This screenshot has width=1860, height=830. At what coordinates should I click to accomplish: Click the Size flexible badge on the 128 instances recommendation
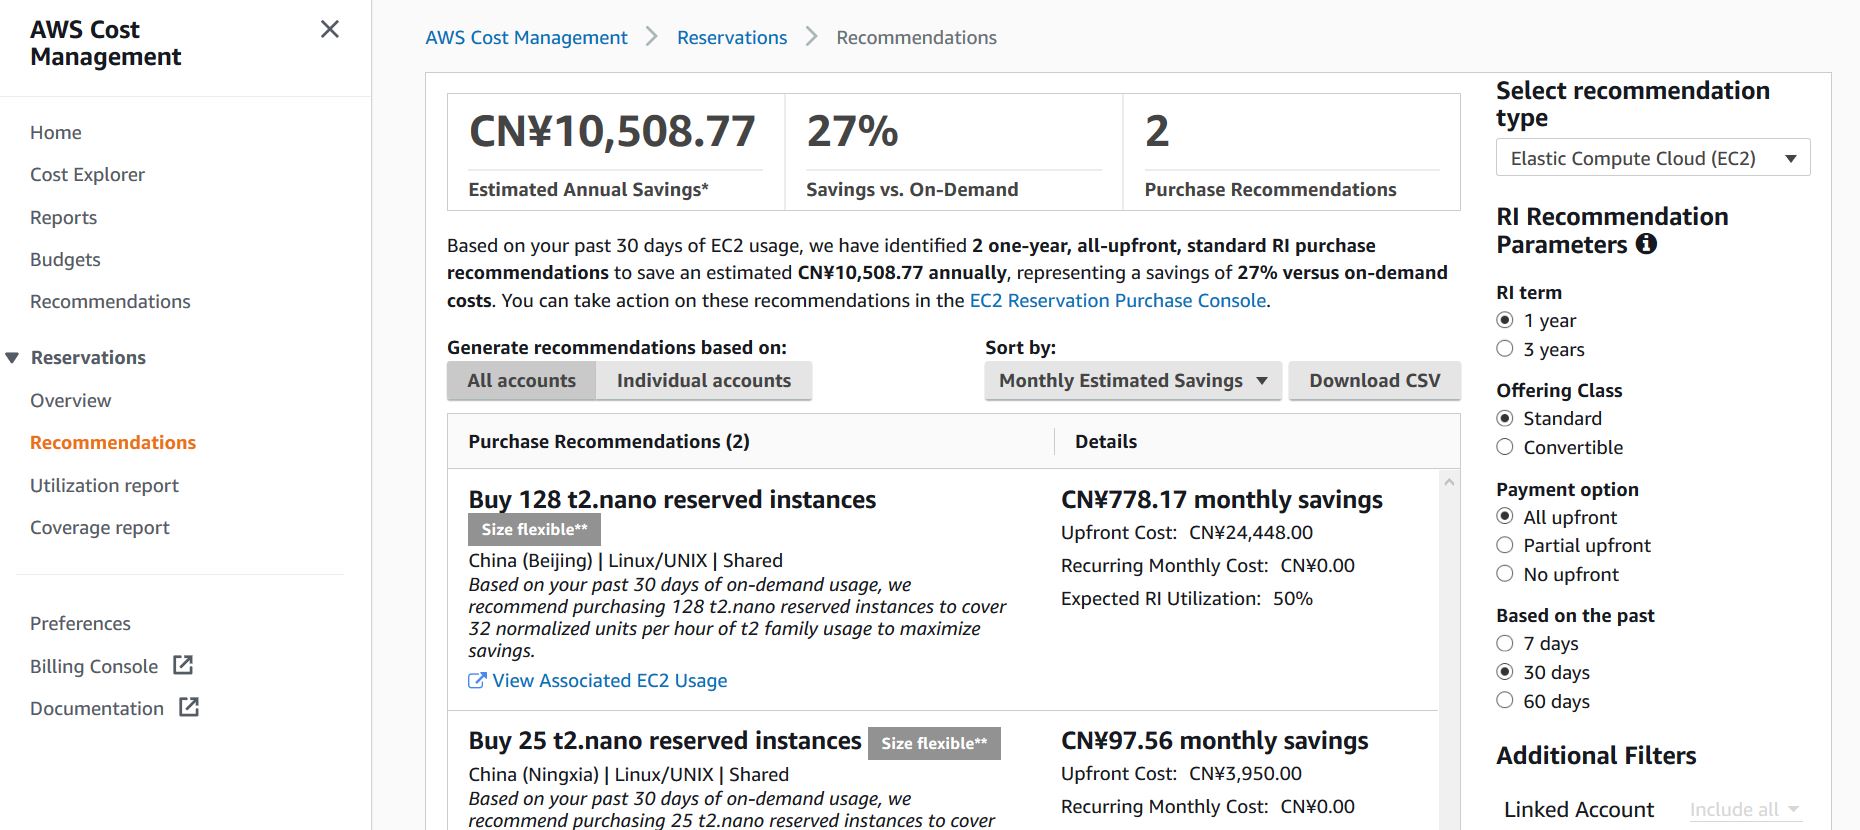(x=534, y=529)
